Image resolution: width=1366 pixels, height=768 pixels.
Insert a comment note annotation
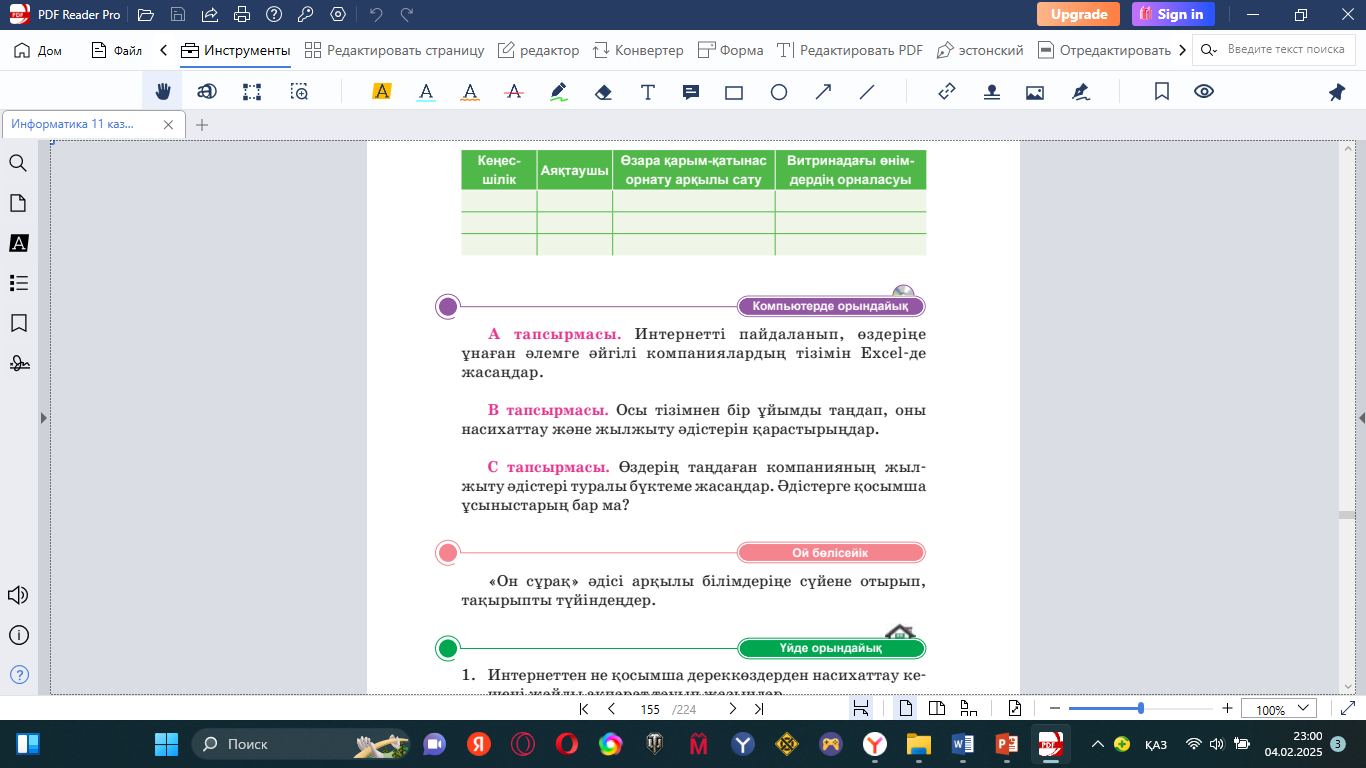click(x=690, y=92)
